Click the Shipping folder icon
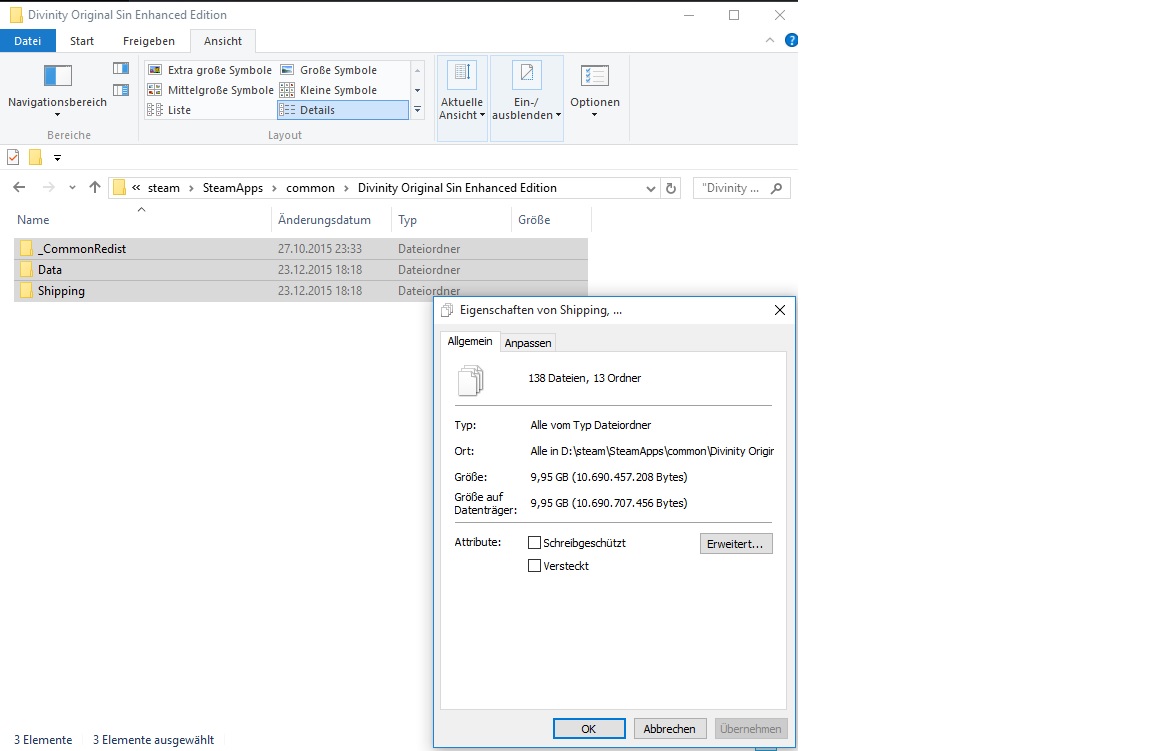Screen dimensions: 1152x751 pyautogui.click(x=26, y=291)
